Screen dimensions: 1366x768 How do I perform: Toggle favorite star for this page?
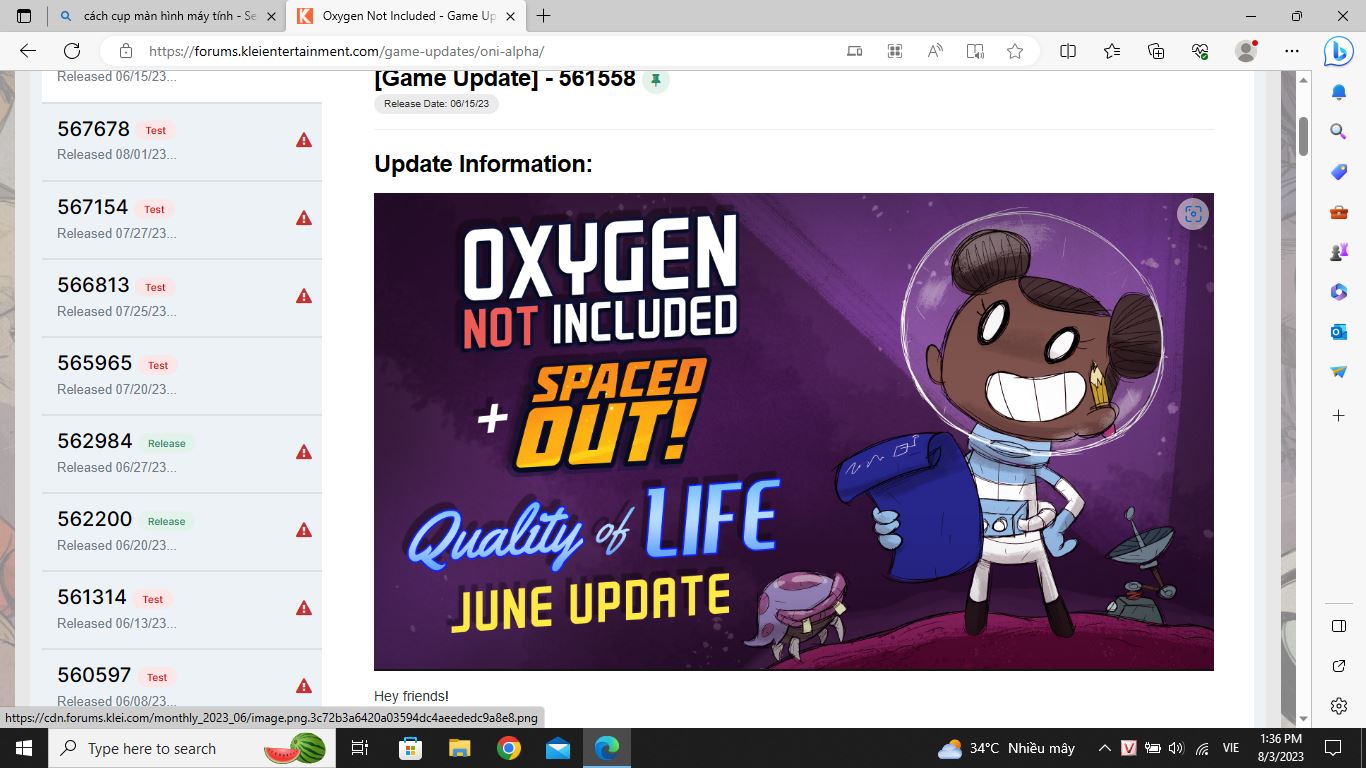point(1014,49)
